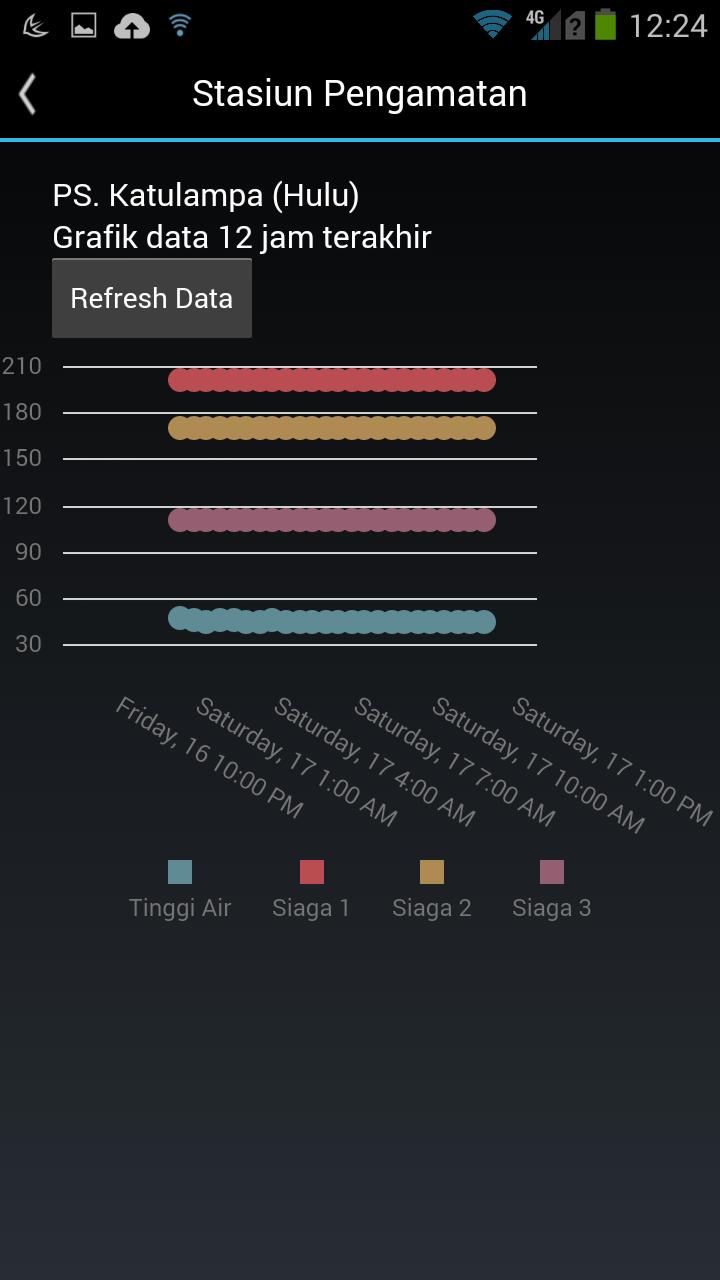This screenshot has height=1280, width=720.
Task: Tap the Tinggi Air legend swatch
Action: click(180, 872)
